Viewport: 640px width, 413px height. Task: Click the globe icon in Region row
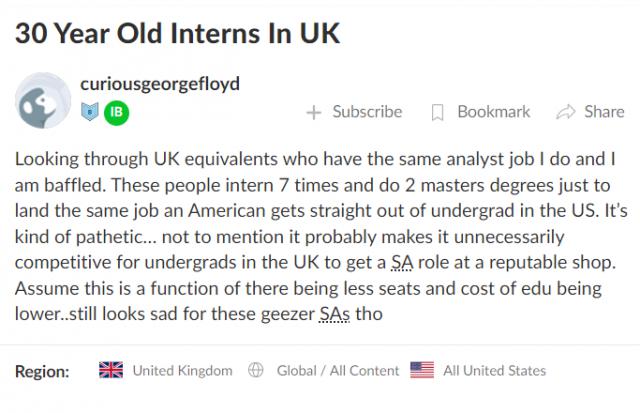(256, 370)
